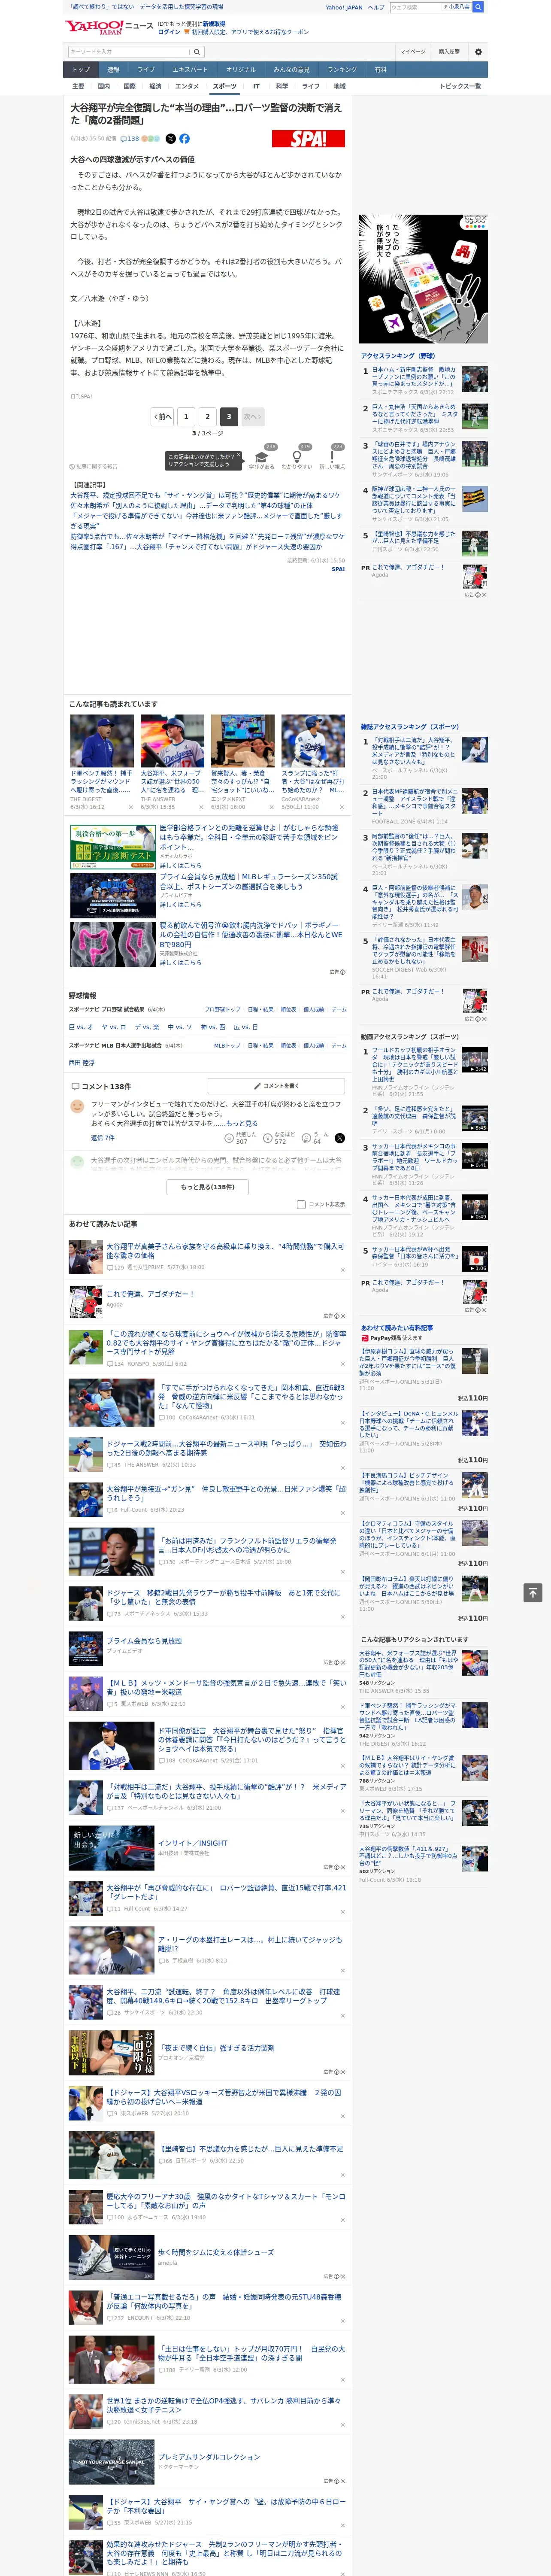Expand top comment with its もっと見る link
Screen dimensions: 551x2576
coord(242,1123)
